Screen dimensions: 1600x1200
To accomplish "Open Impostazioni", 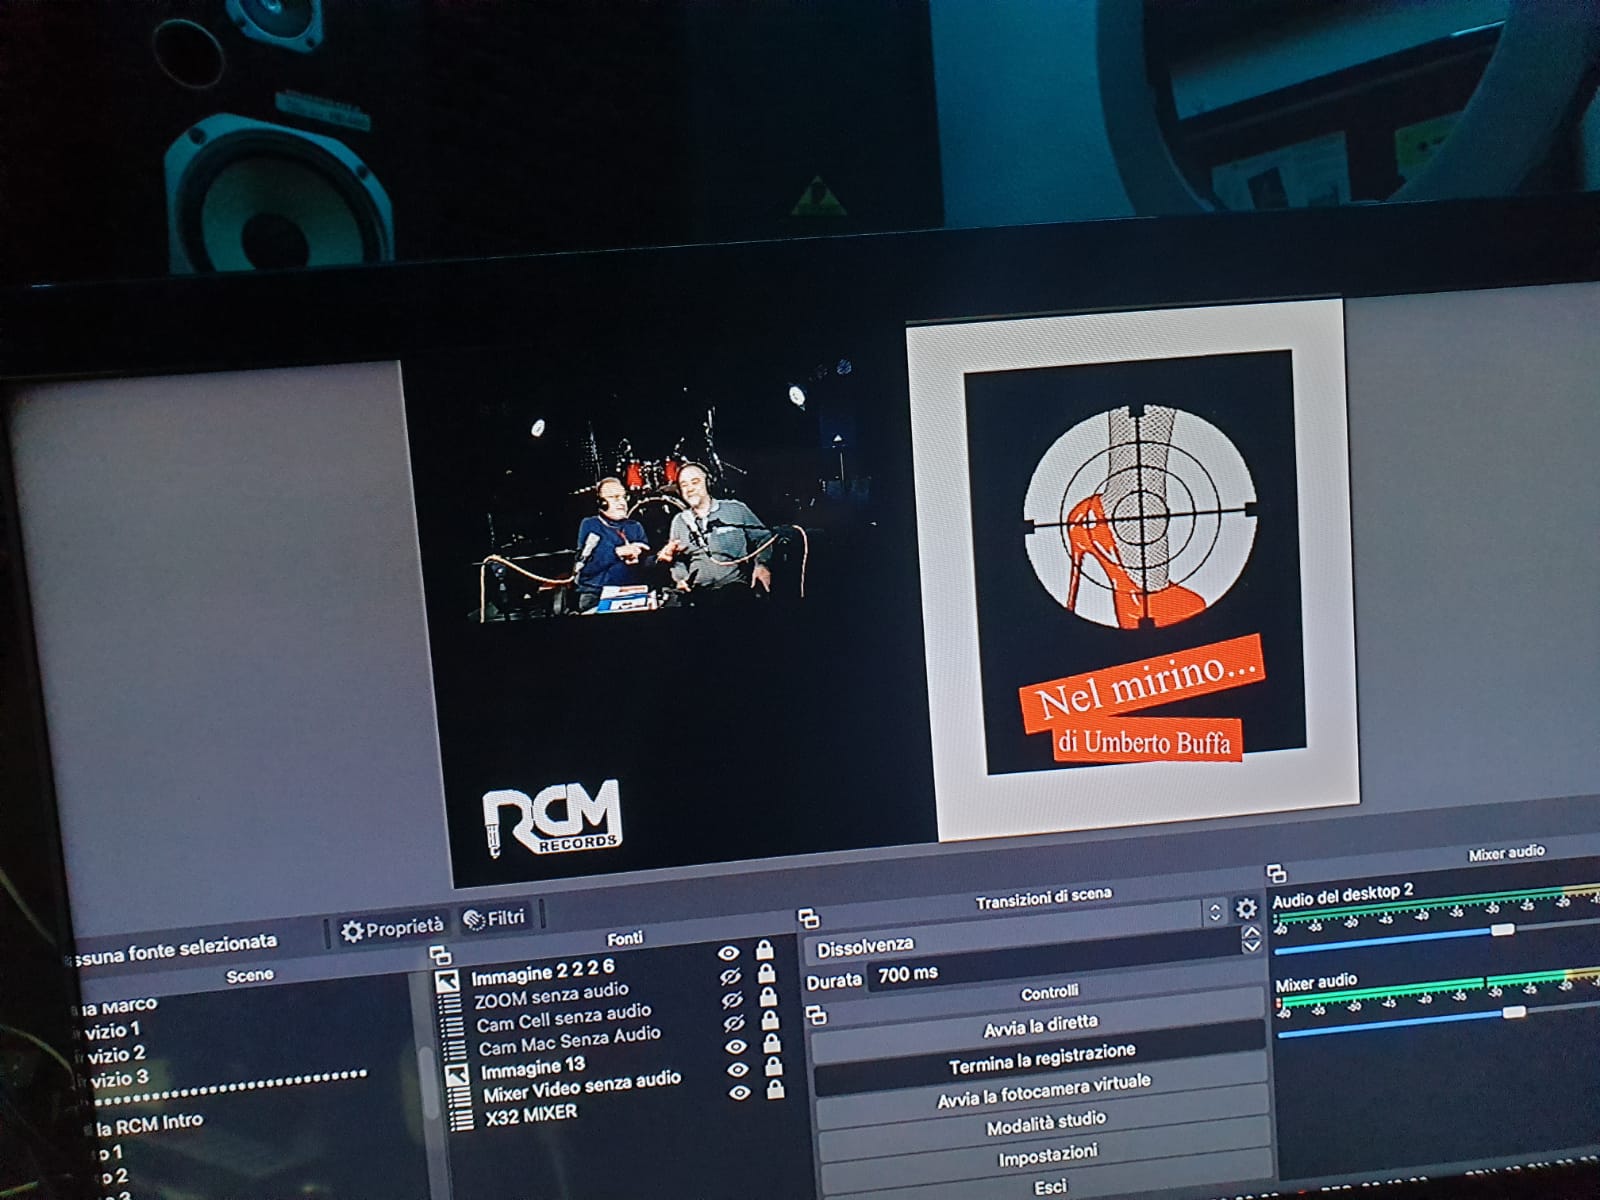I will (x=1048, y=1157).
